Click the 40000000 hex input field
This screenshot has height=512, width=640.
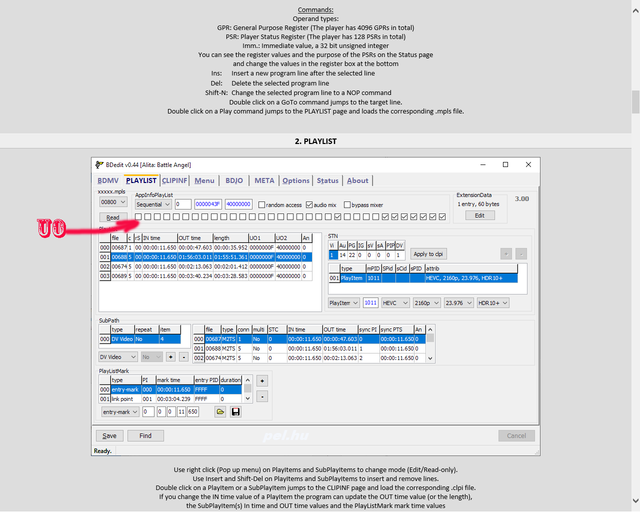[x=238, y=204]
